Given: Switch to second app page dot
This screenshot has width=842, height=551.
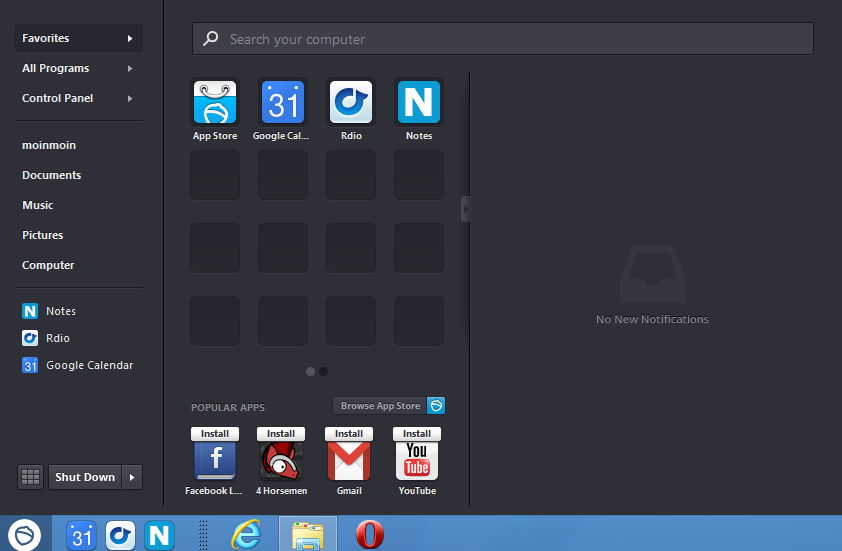Looking at the screenshot, I should pyautogui.click(x=323, y=371).
